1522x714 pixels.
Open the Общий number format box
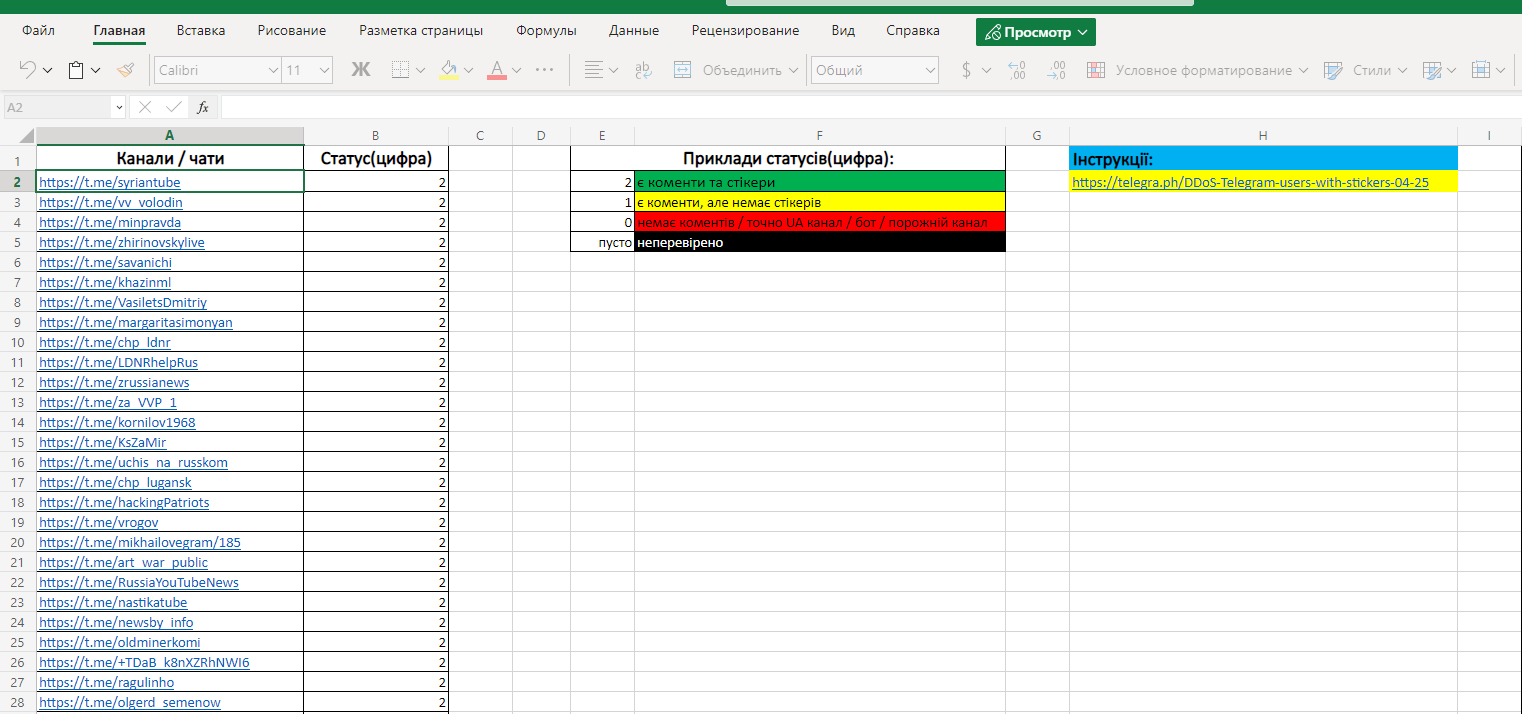[875, 70]
